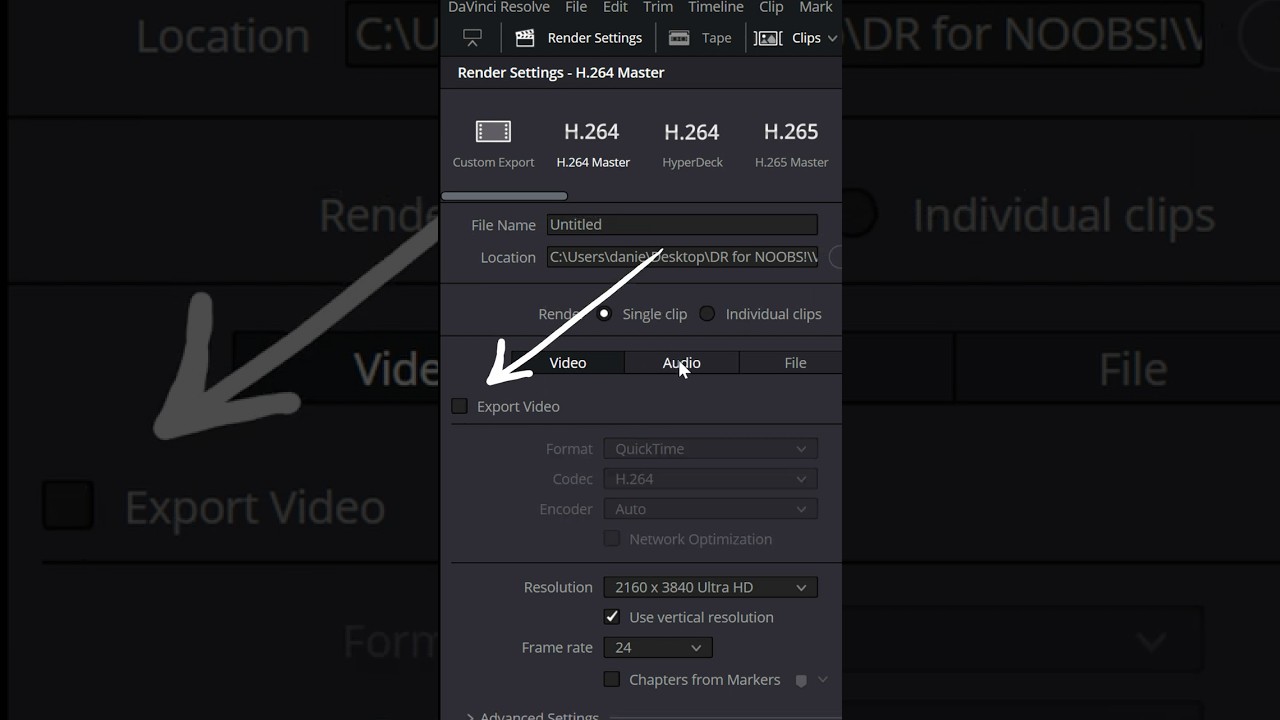Click the monitor icon left of Render Settings
The width and height of the screenshot is (1280, 720).
click(x=472, y=38)
